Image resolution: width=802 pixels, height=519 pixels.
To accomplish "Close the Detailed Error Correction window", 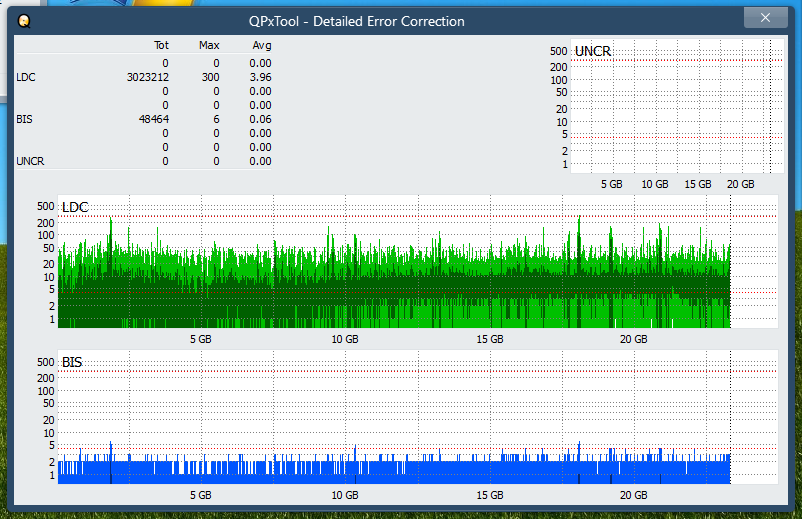I will coord(765,18).
